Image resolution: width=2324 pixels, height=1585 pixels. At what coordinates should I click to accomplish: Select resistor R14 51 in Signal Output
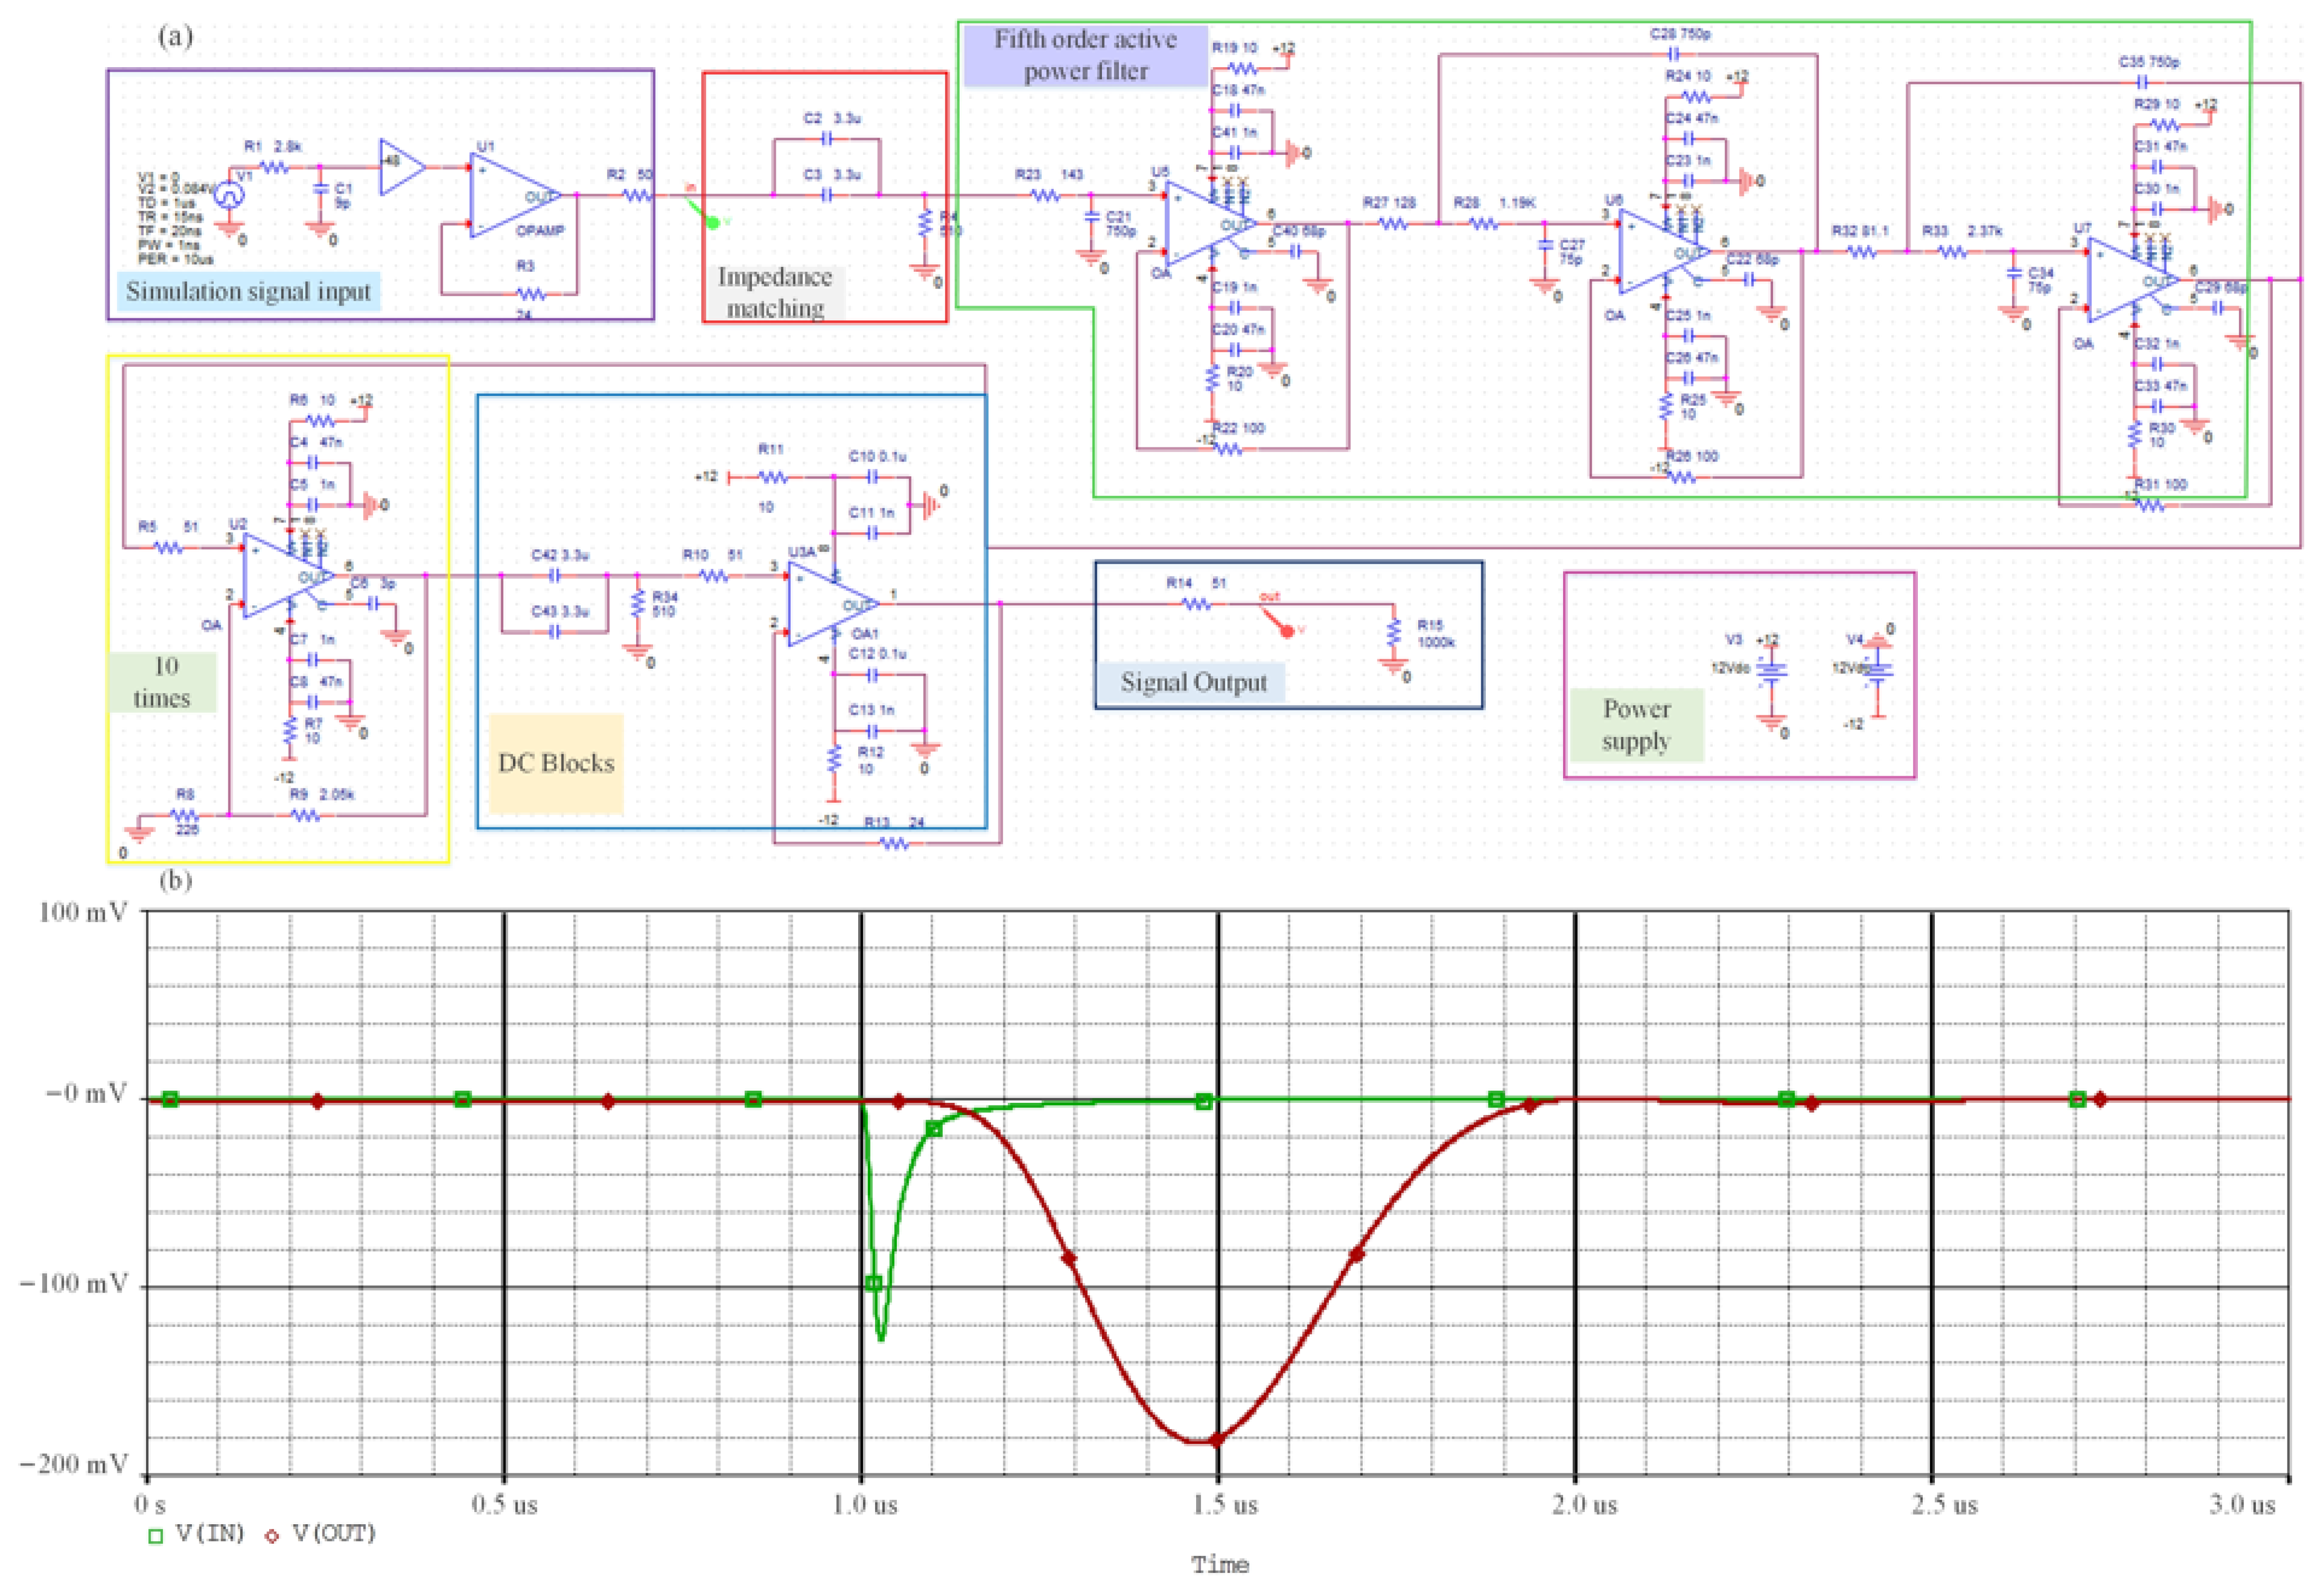click(1196, 604)
